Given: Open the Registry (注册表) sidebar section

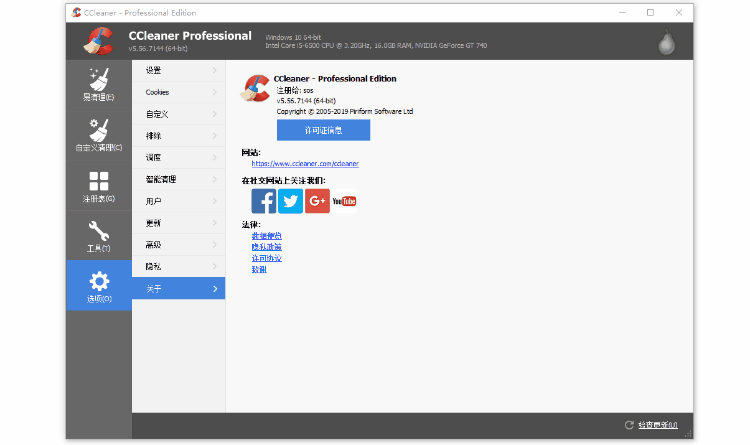Looking at the screenshot, I should 99,186.
